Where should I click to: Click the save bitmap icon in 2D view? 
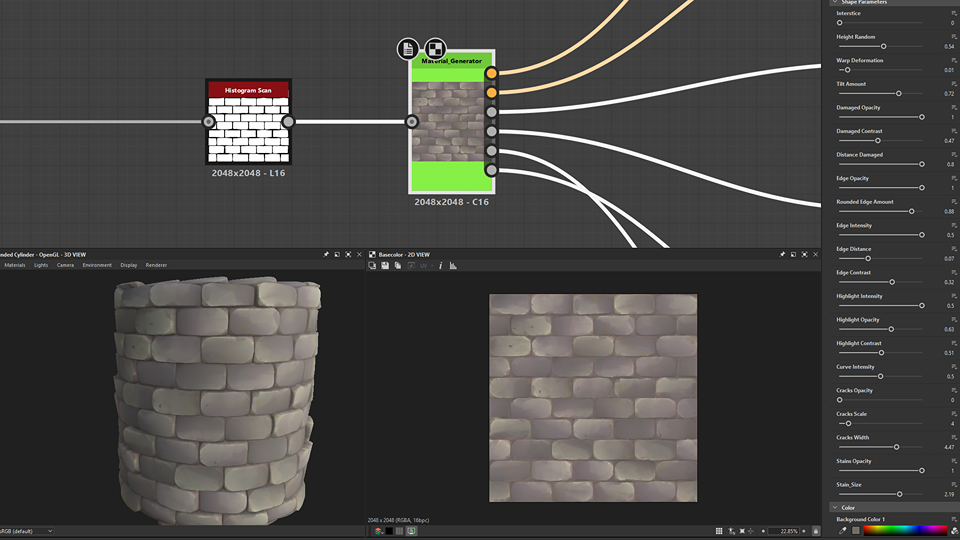point(385,266)
